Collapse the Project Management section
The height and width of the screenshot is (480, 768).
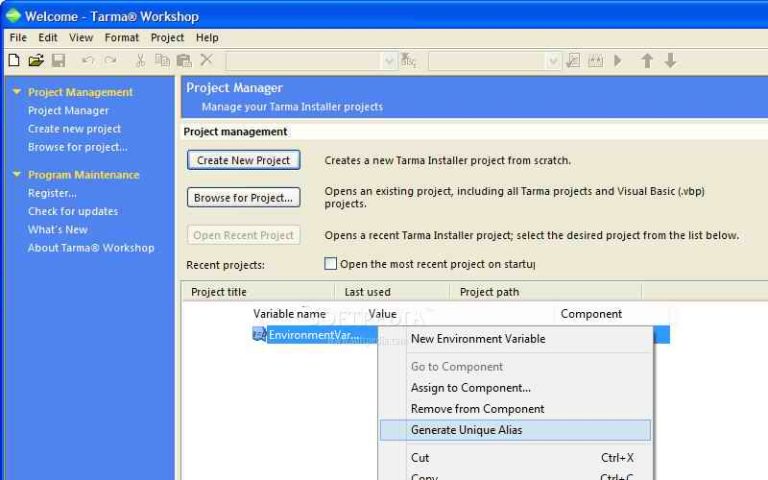point(16,92)
